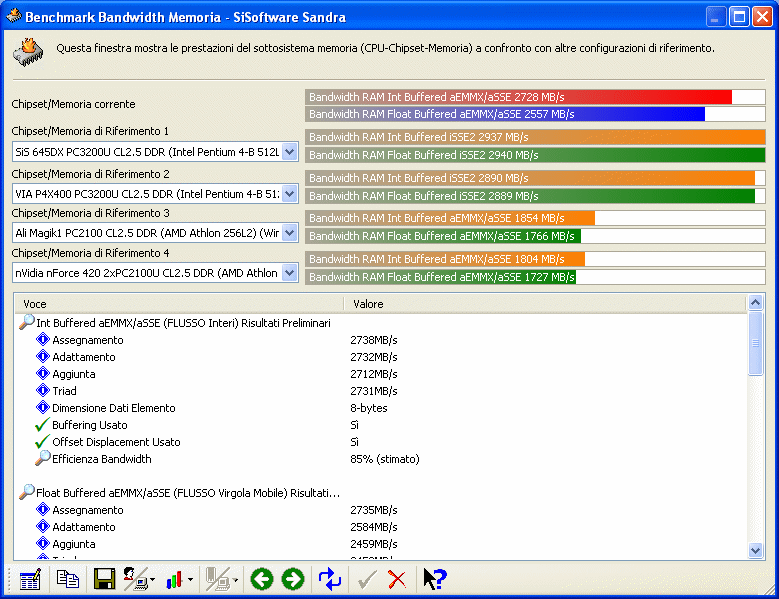Open Riferimento 4 nVidia nForce dropdown arrow
Screen dimensions: 779x599
coord(290,272)
